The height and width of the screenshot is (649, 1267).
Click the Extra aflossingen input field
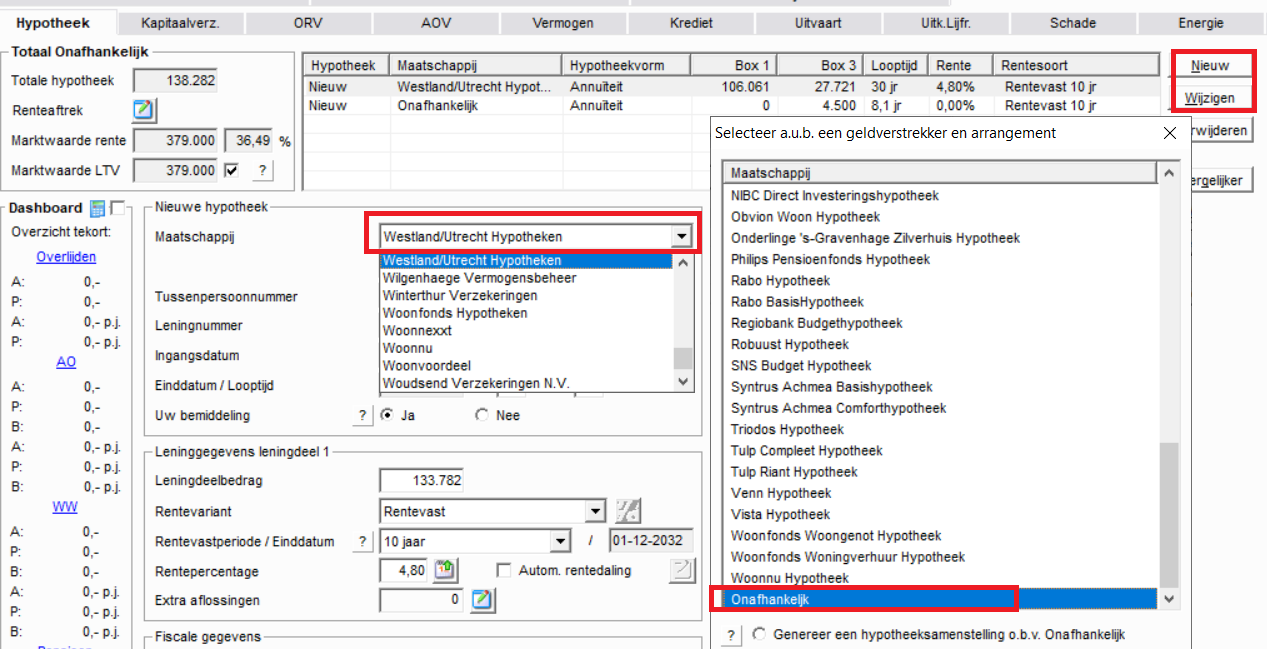(423, 600)
